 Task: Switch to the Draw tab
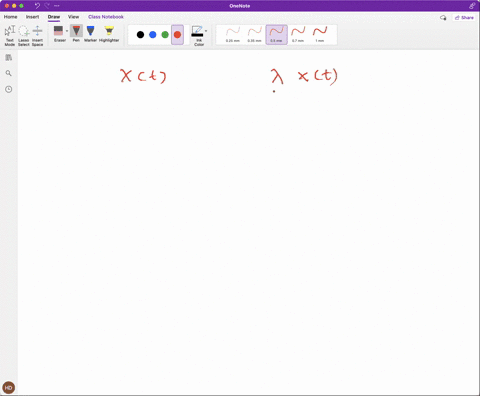[54, 17]
